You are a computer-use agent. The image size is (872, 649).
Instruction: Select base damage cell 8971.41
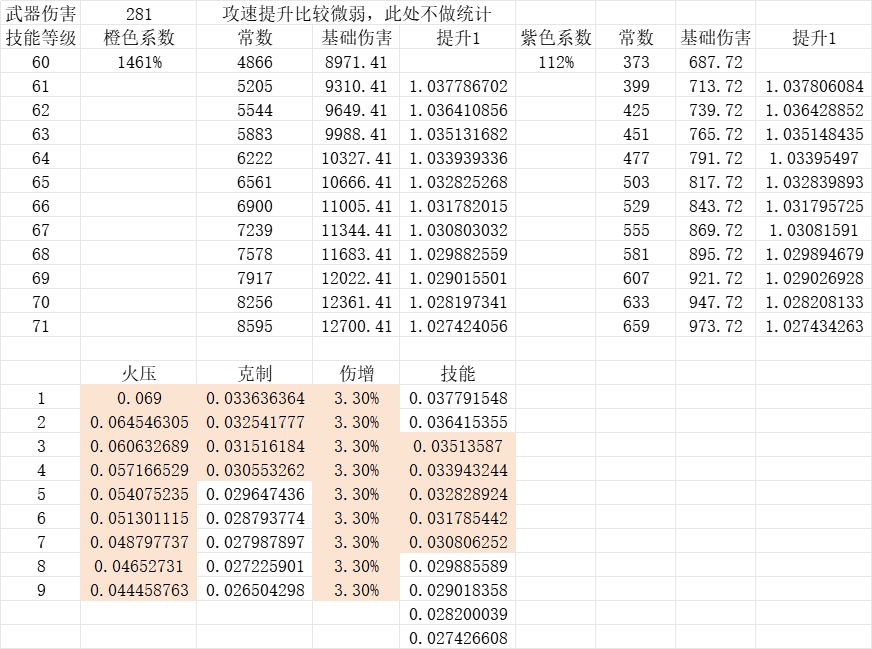coord(356,62)
